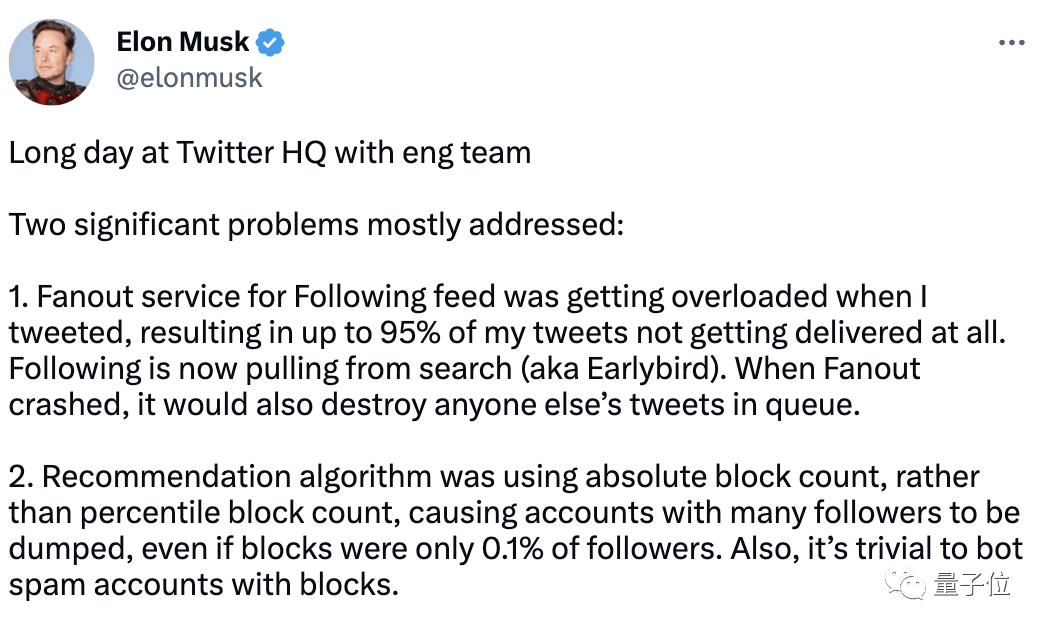Click the WeChat logo watermark icon

906,584
